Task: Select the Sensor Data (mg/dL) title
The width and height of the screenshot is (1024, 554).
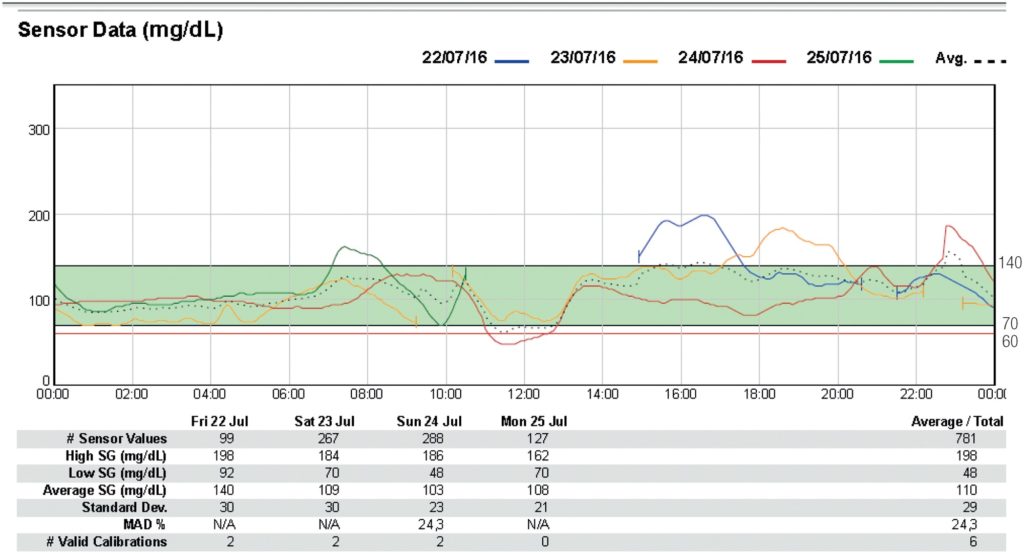Action: pyautogui.click(x=120, y=30)
